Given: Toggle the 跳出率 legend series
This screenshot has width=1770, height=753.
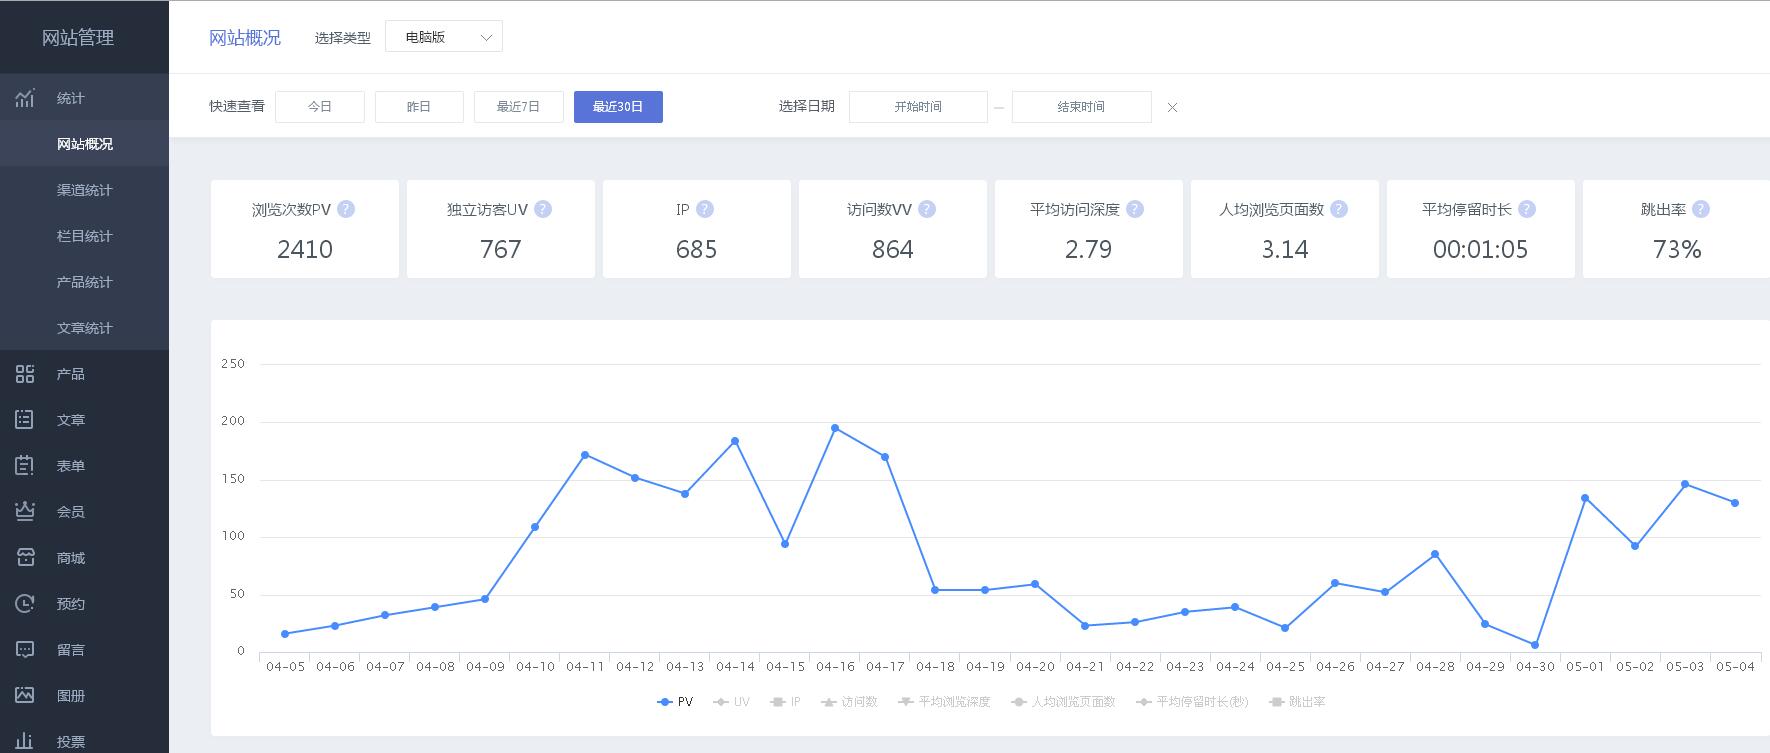Looking at the screenshot, I should (x=1297, y=702).
